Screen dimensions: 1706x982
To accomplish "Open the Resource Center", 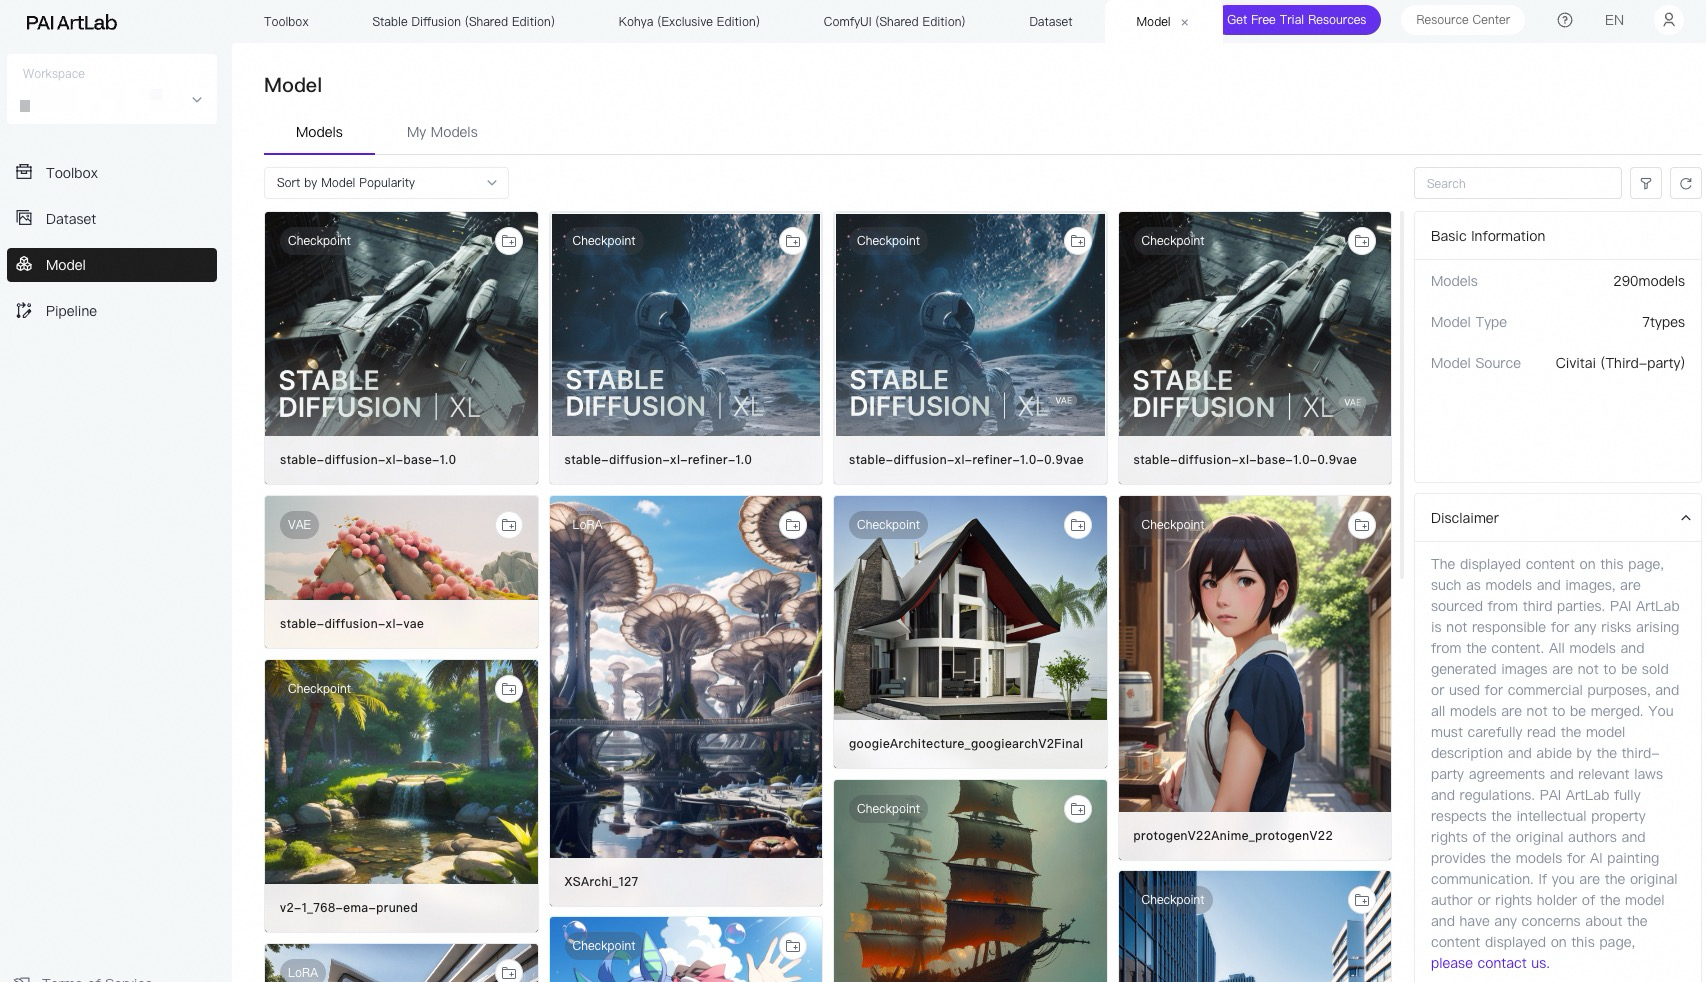I will (1463, 20).
